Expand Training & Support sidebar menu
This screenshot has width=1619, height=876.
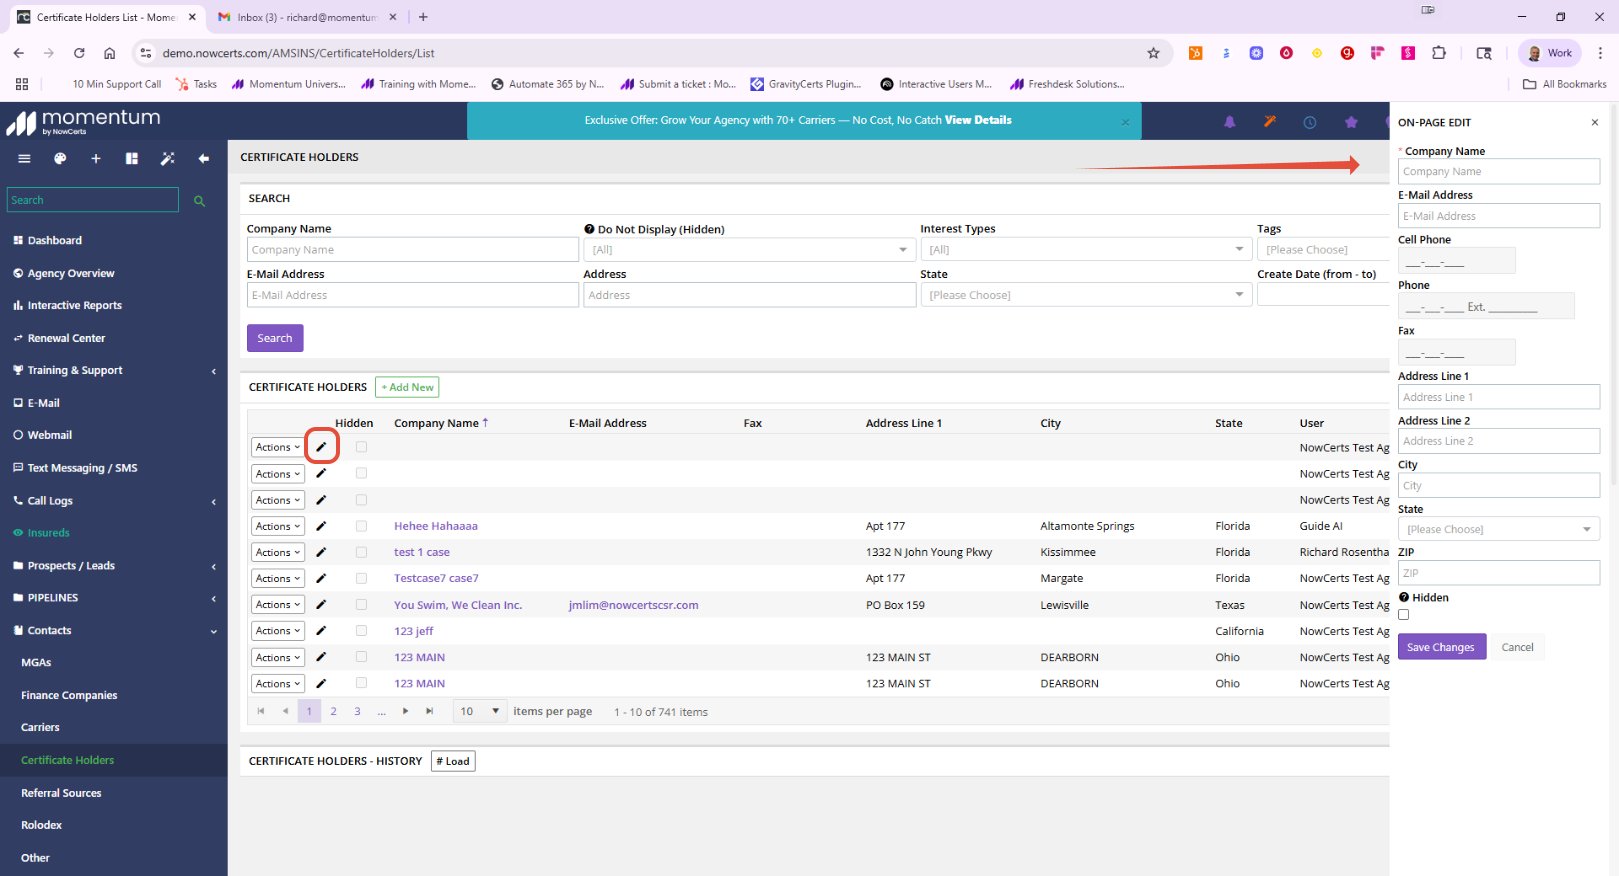click(114, 370)
